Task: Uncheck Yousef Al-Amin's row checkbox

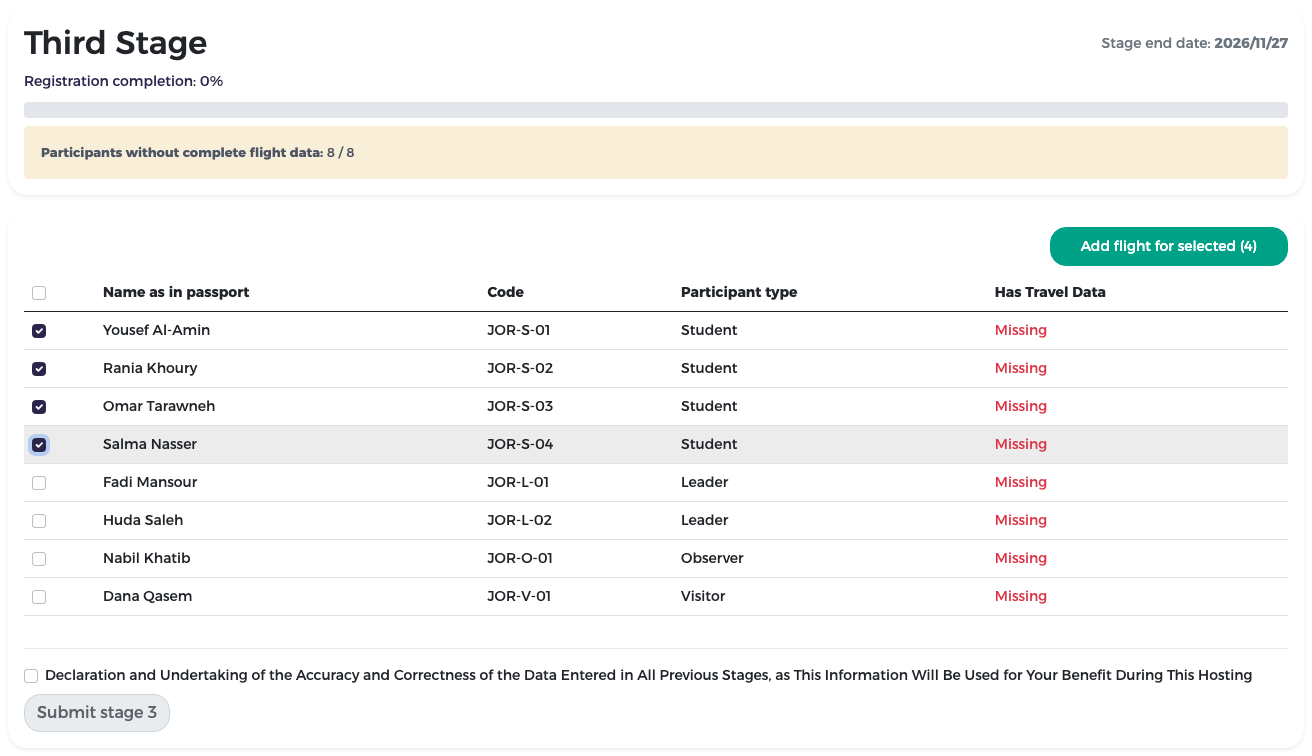Action: (x=39, y=331)
